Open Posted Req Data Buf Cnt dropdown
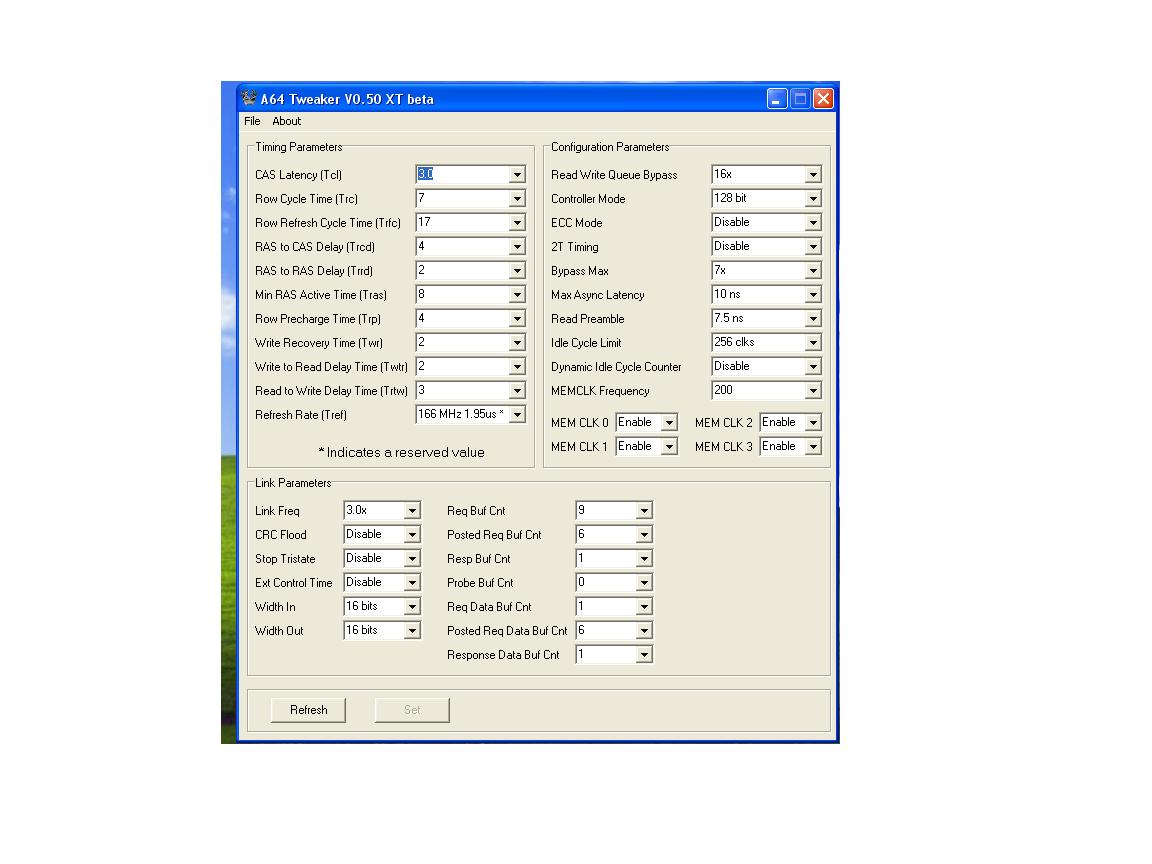The image size is (1152, 864). pos(644,631)
